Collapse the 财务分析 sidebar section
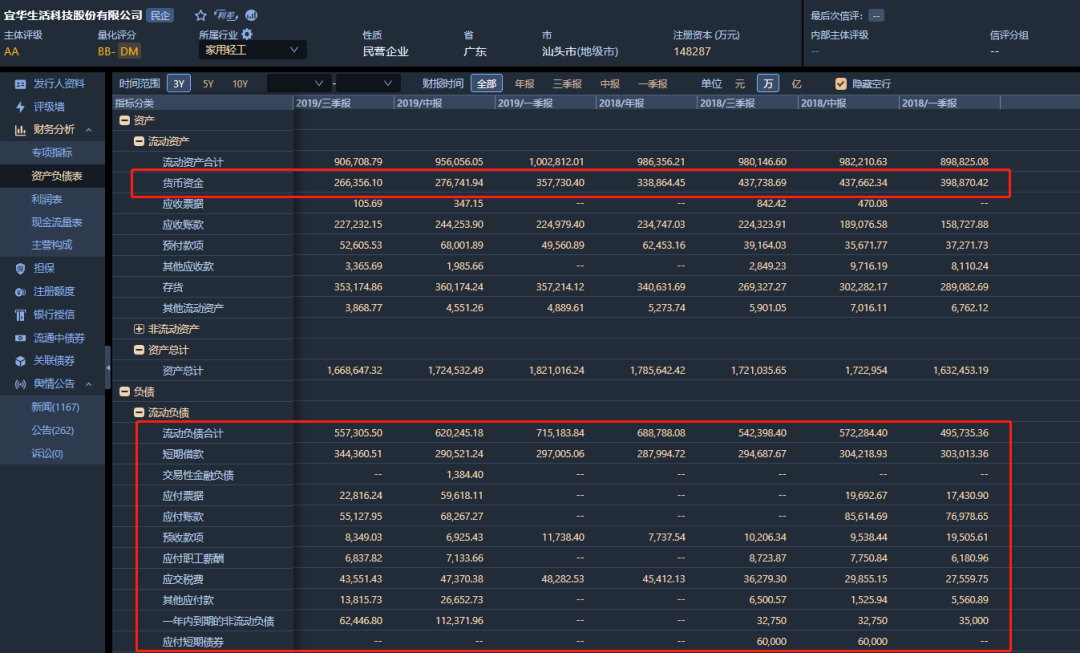 click(87, 130)
